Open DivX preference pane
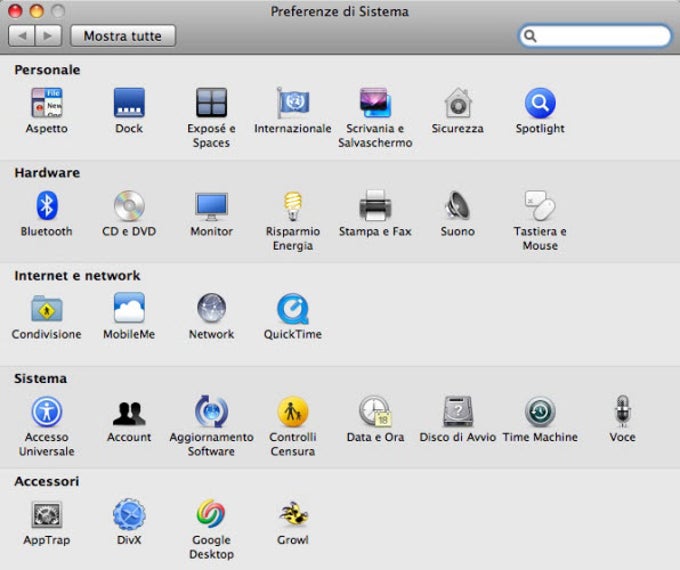Screen dimensions: 680x570 coord(129,514)
